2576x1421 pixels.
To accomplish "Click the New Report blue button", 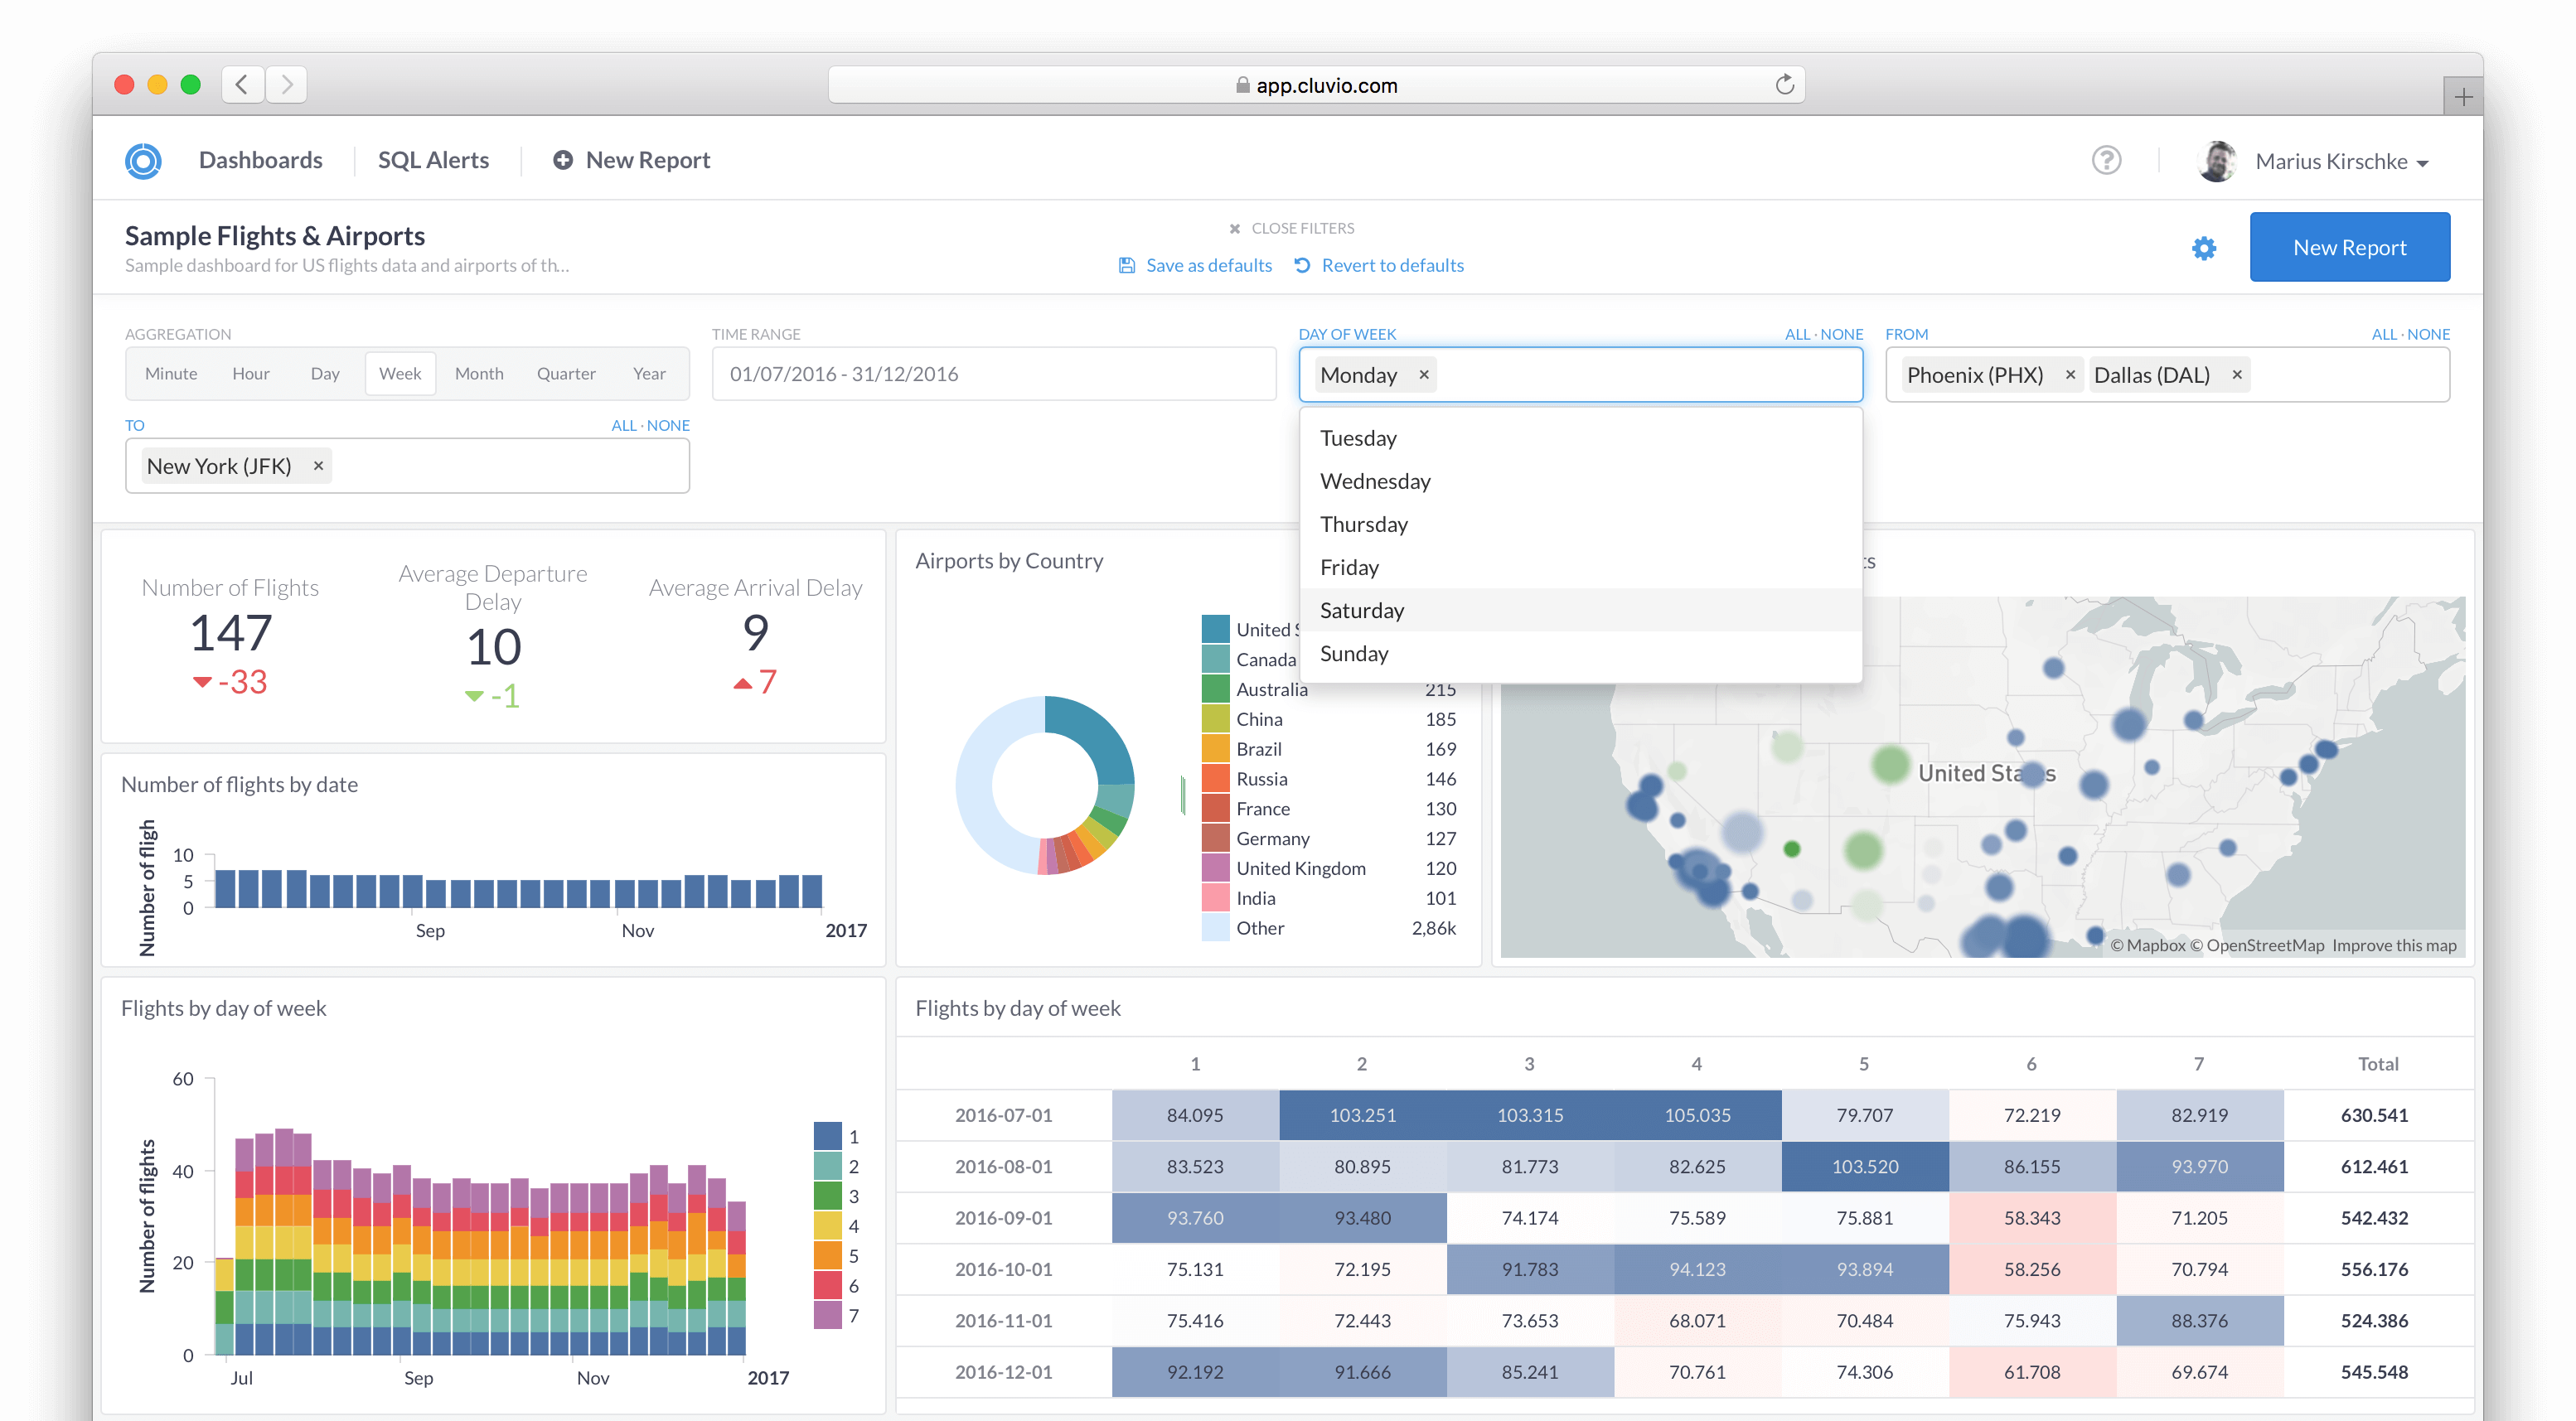I will (x=2351, y=245).
